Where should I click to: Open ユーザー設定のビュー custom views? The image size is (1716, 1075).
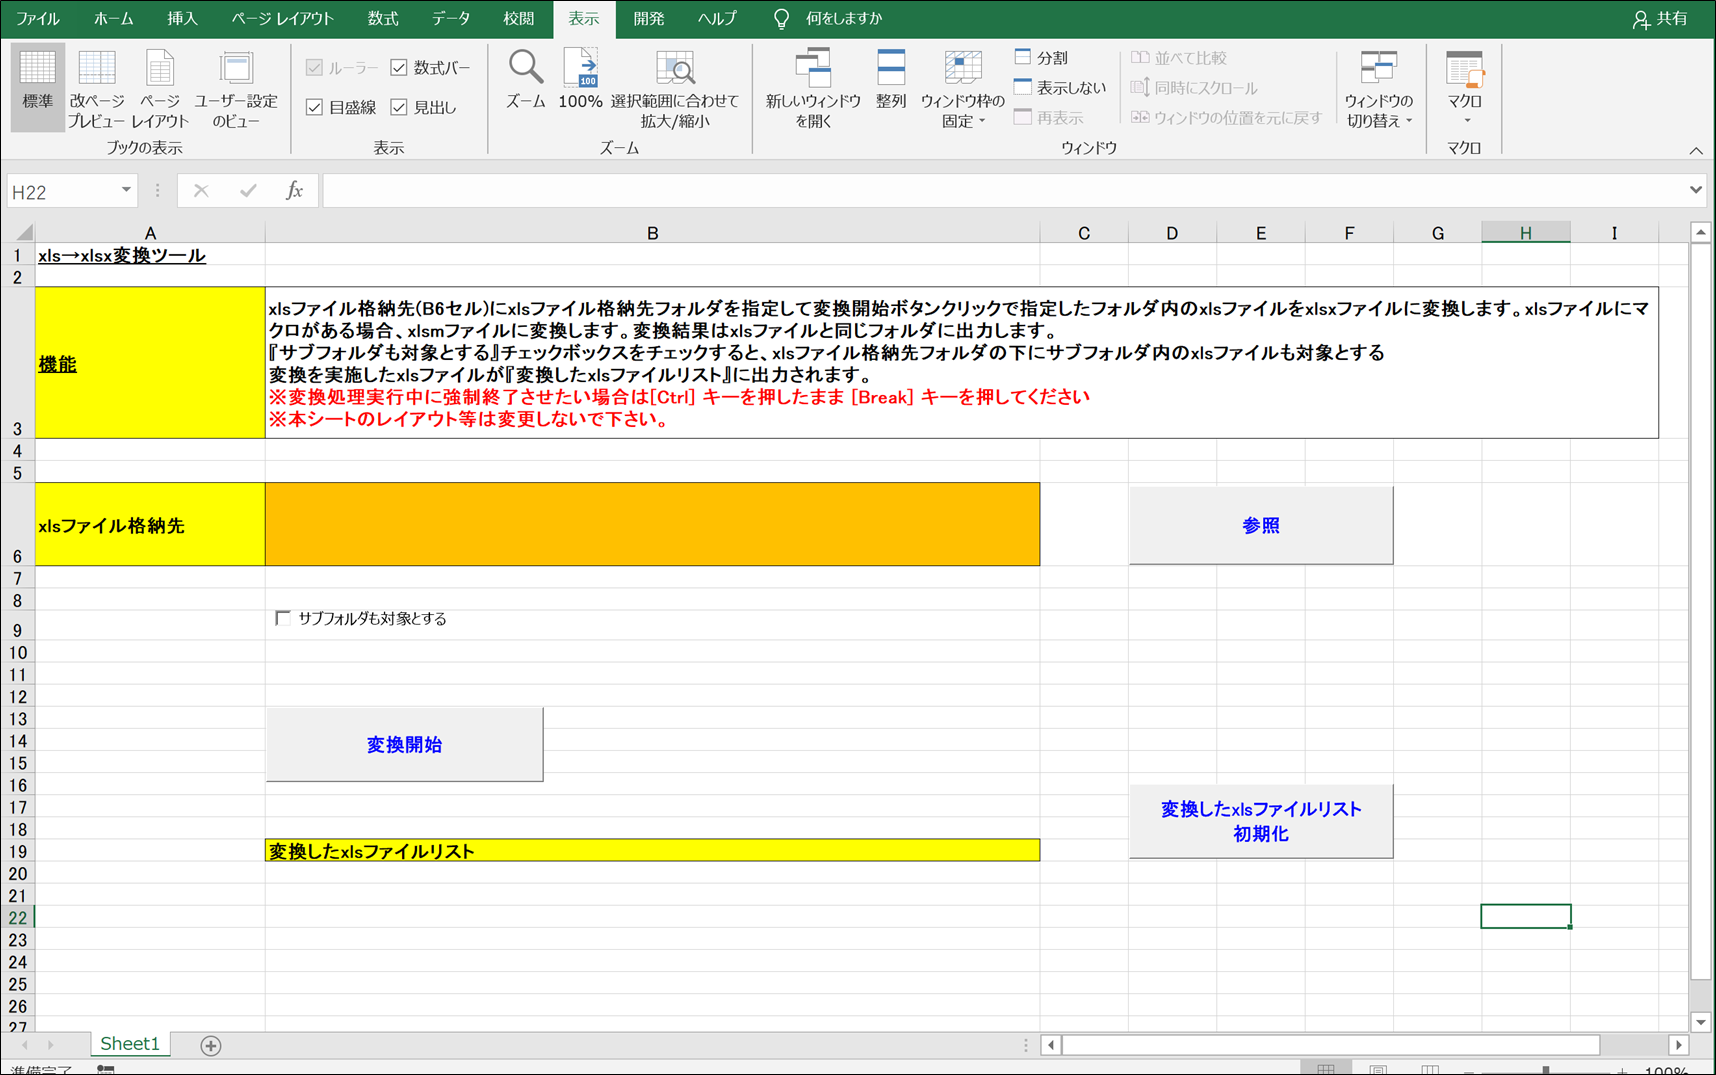(x=236, y=85)
